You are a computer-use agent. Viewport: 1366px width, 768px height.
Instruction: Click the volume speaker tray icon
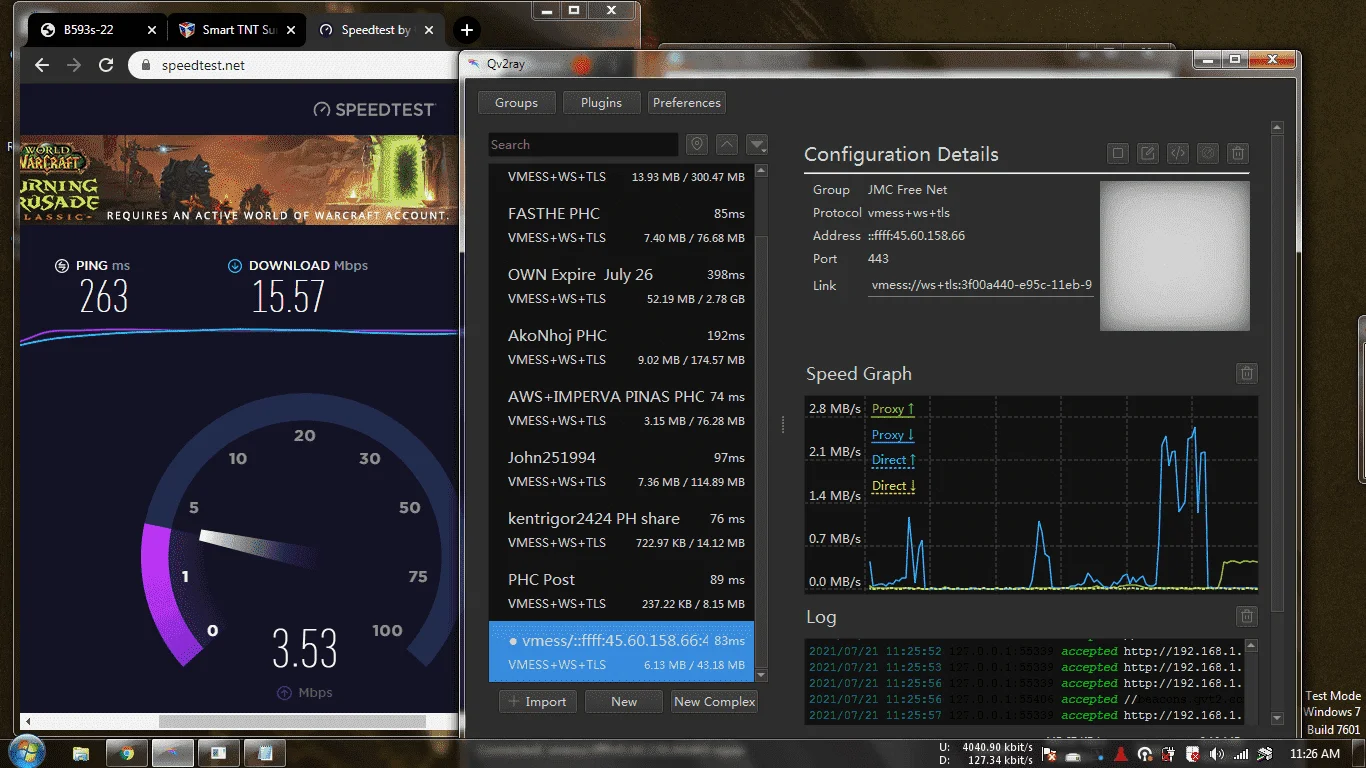click(x=1217, y=754)
